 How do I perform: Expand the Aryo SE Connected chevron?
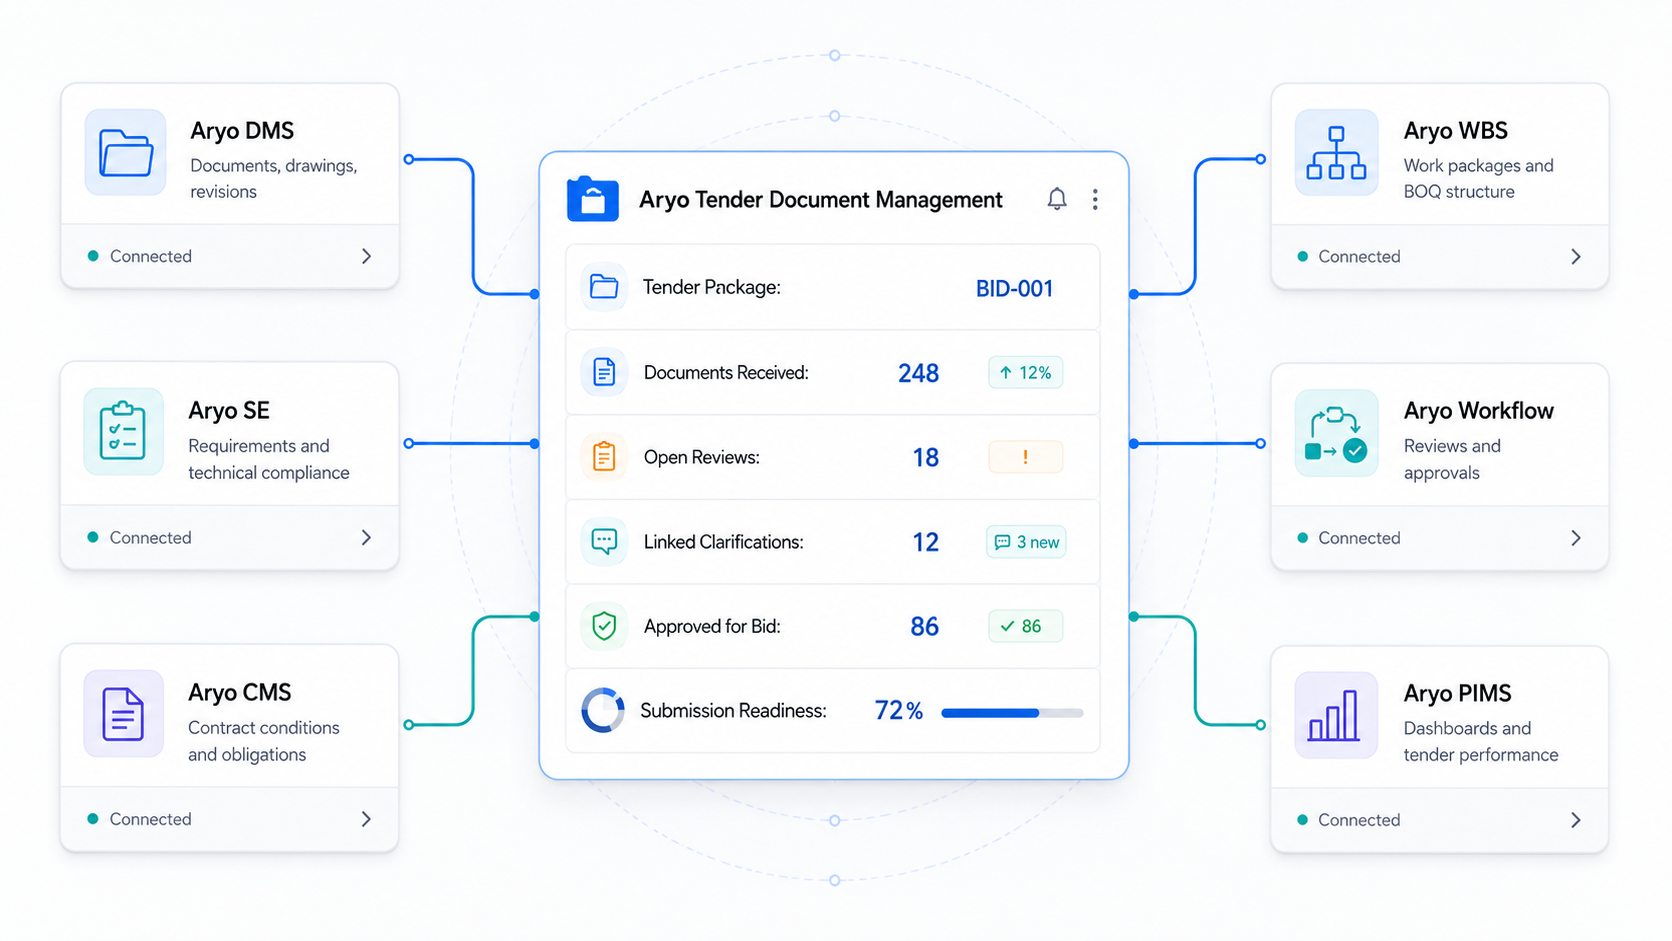click(366, 537)
